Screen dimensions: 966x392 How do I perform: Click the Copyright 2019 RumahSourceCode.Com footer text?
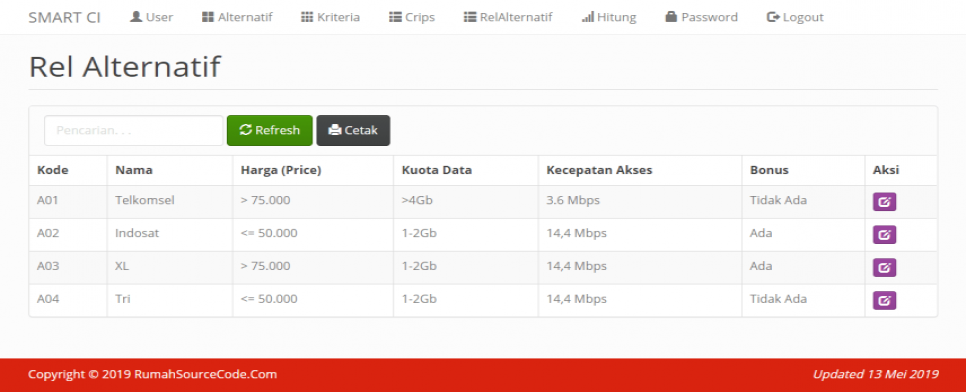click(152, 374)
